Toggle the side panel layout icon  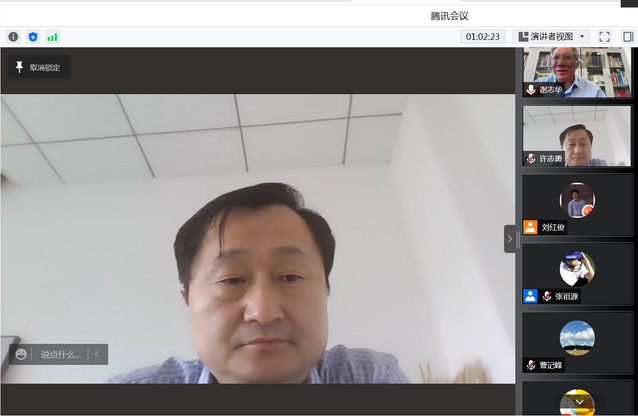(x=628, y=37)
